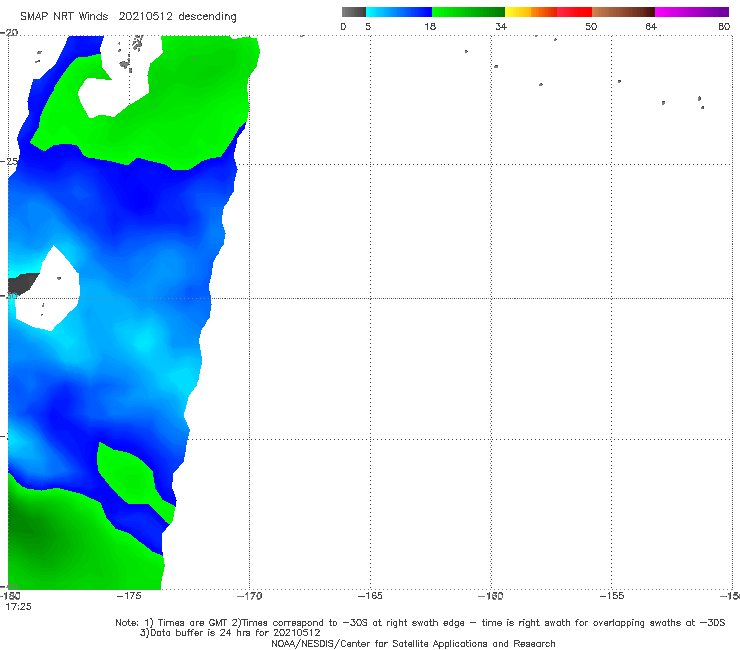Viewport: 740px width, 650px height.
Task: Click the longitude label '-155'
Action: [612, 596]
